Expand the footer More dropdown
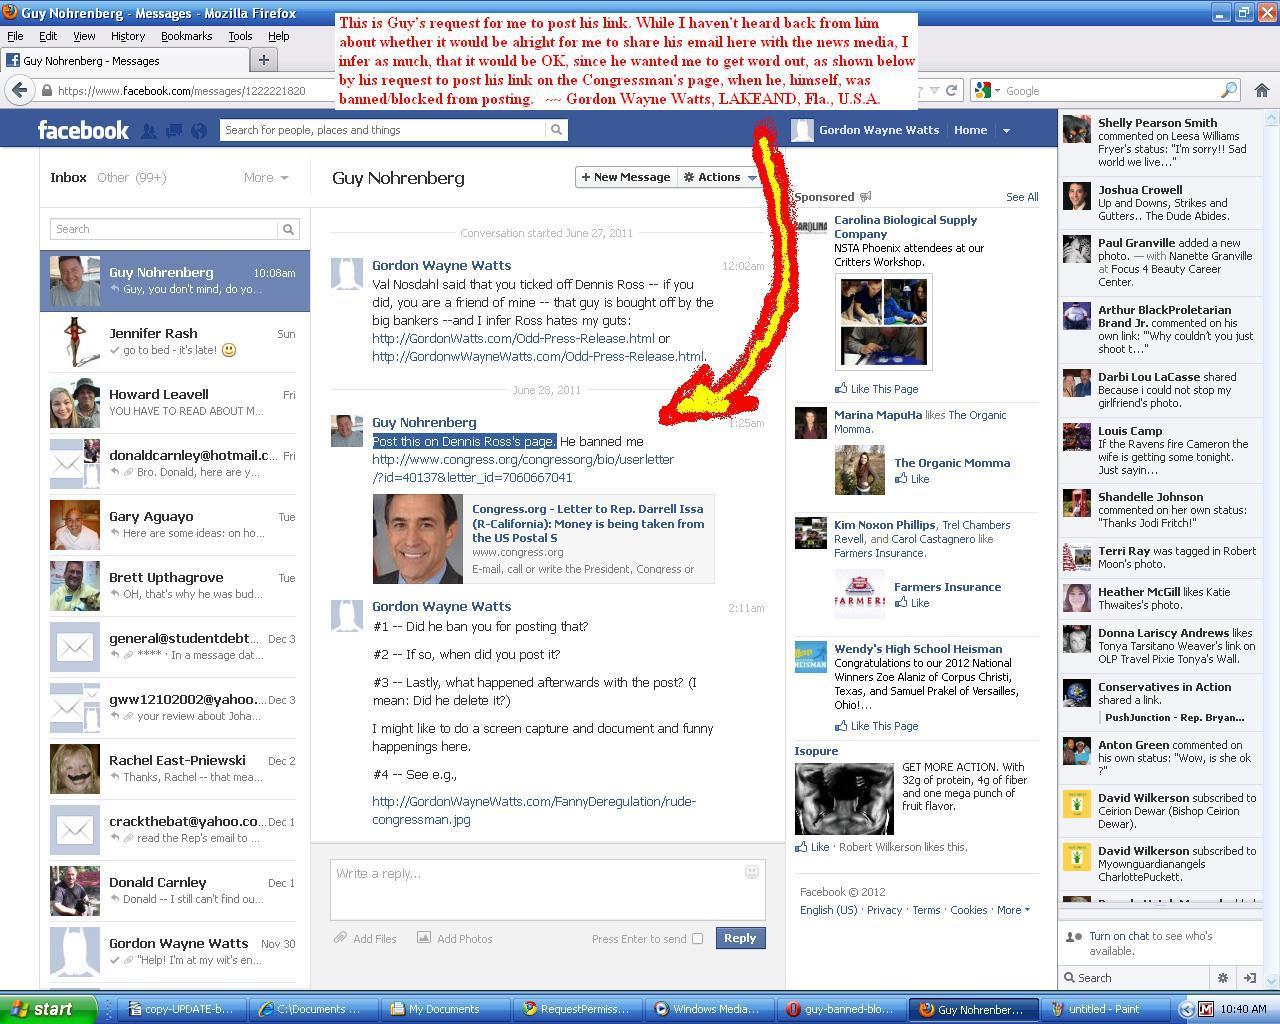 (1013, 910)
